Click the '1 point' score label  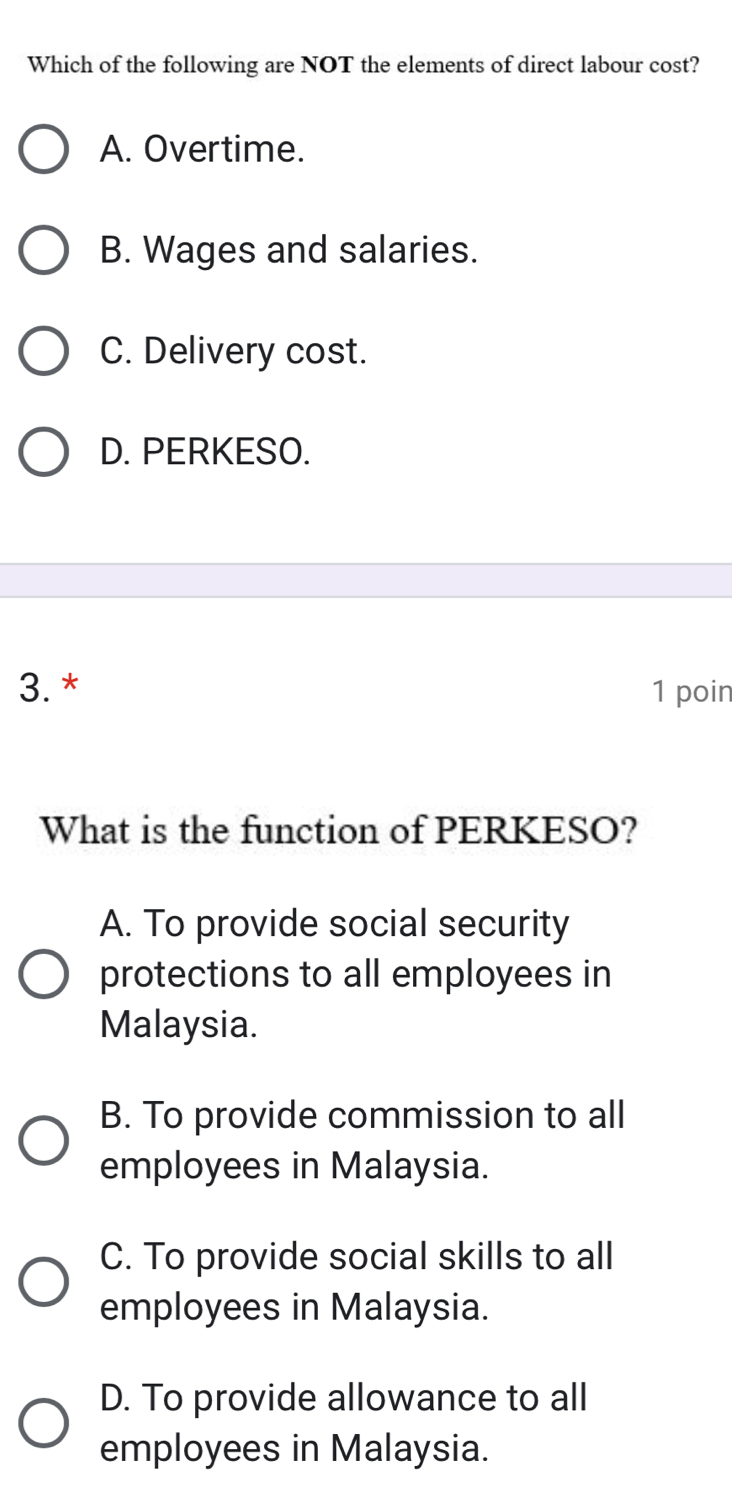(690, 691)
